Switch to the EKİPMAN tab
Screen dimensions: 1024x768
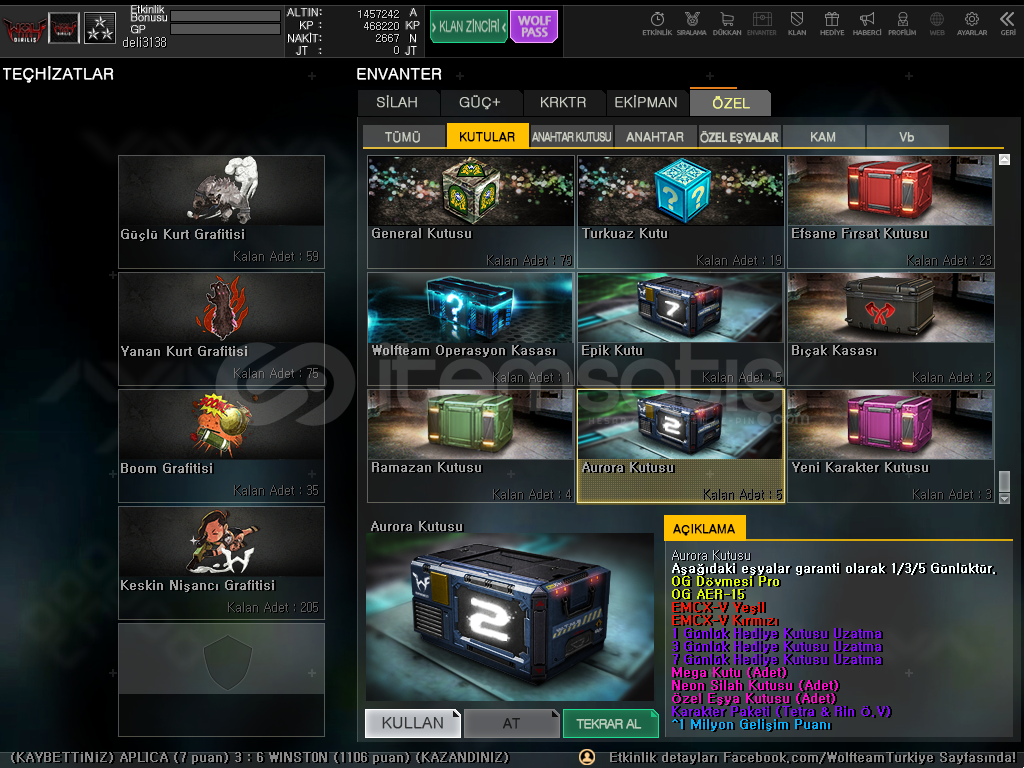(646, 103)
